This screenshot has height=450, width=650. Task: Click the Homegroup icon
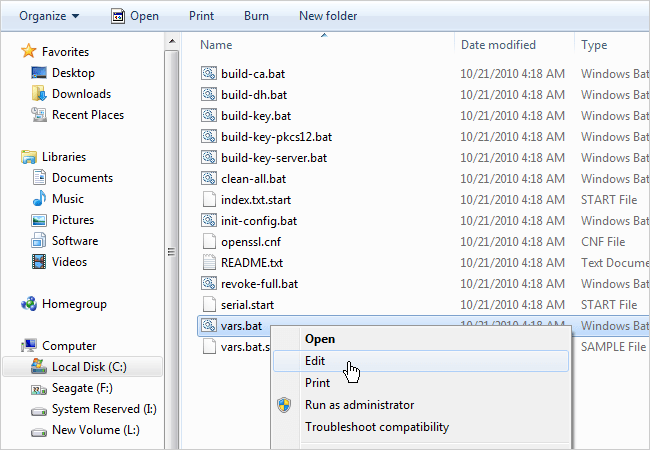coord(29,304)
